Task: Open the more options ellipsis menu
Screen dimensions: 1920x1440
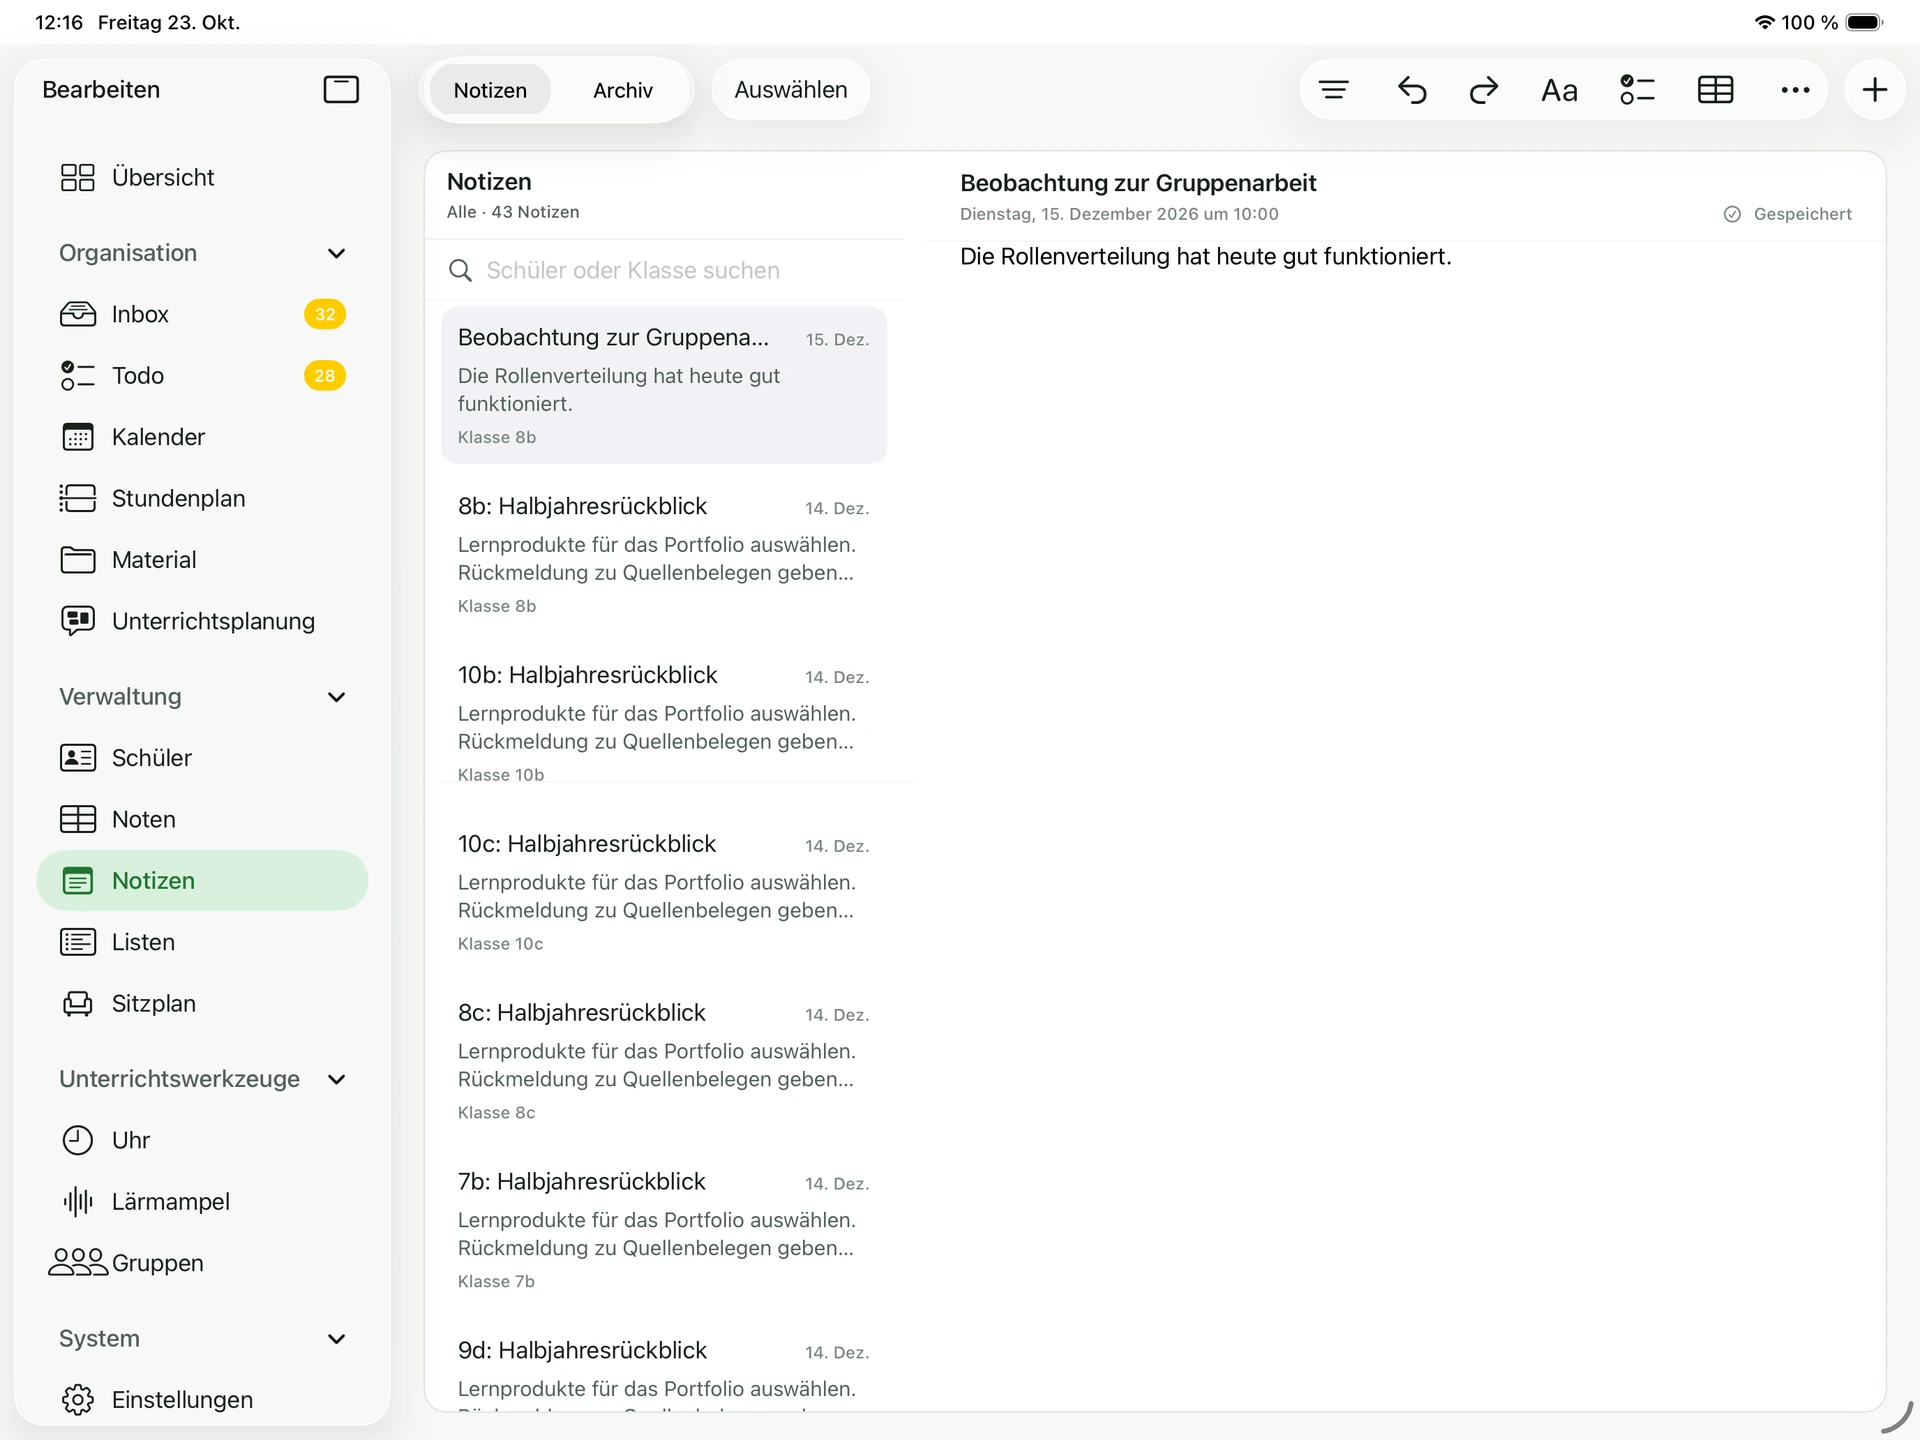Action: 1795,90
